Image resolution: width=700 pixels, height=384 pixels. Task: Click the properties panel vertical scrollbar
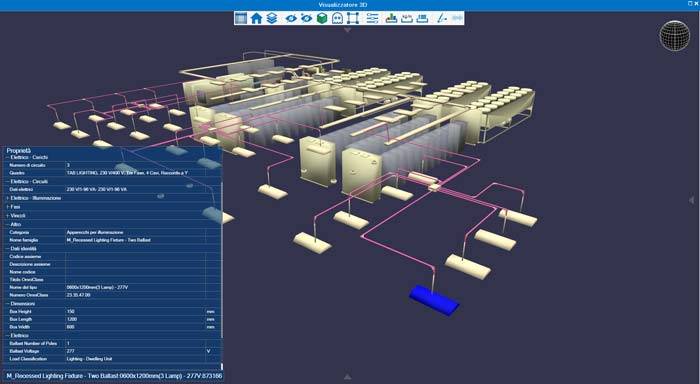[222, 259]
